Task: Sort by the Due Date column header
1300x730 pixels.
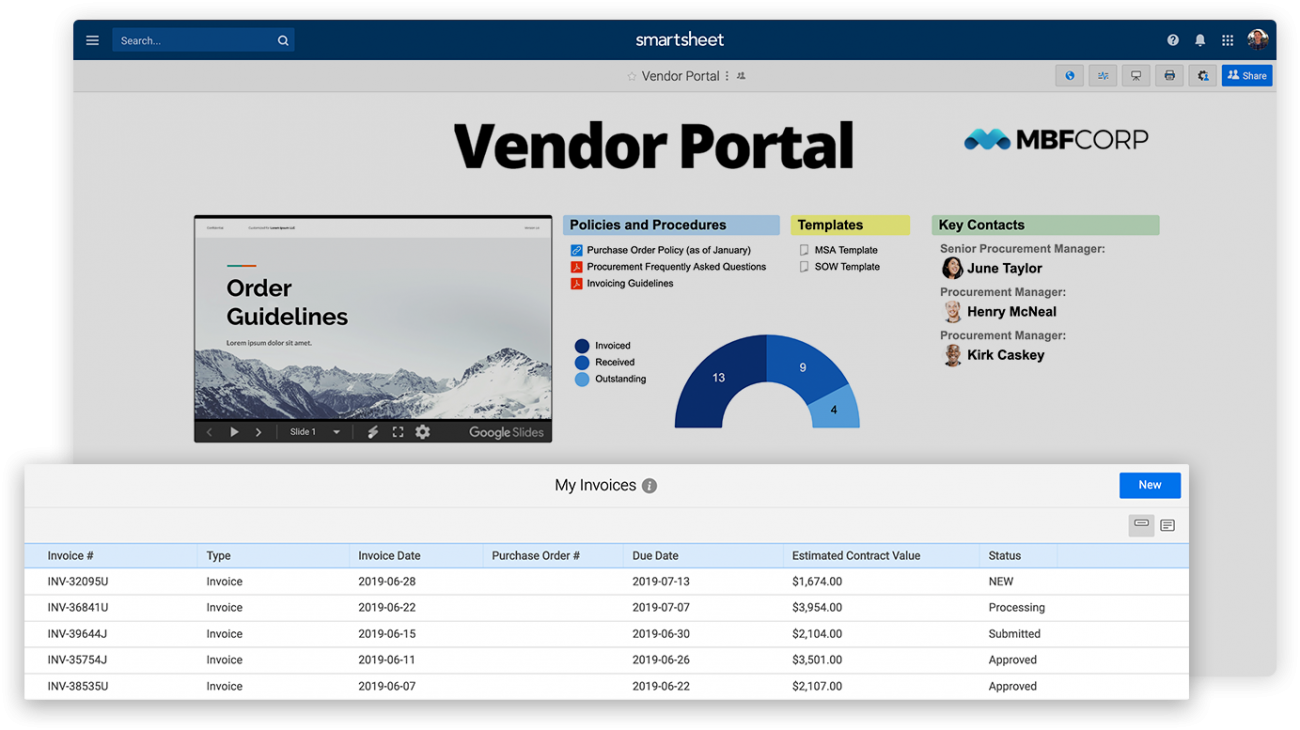Action: coord(655,556)
